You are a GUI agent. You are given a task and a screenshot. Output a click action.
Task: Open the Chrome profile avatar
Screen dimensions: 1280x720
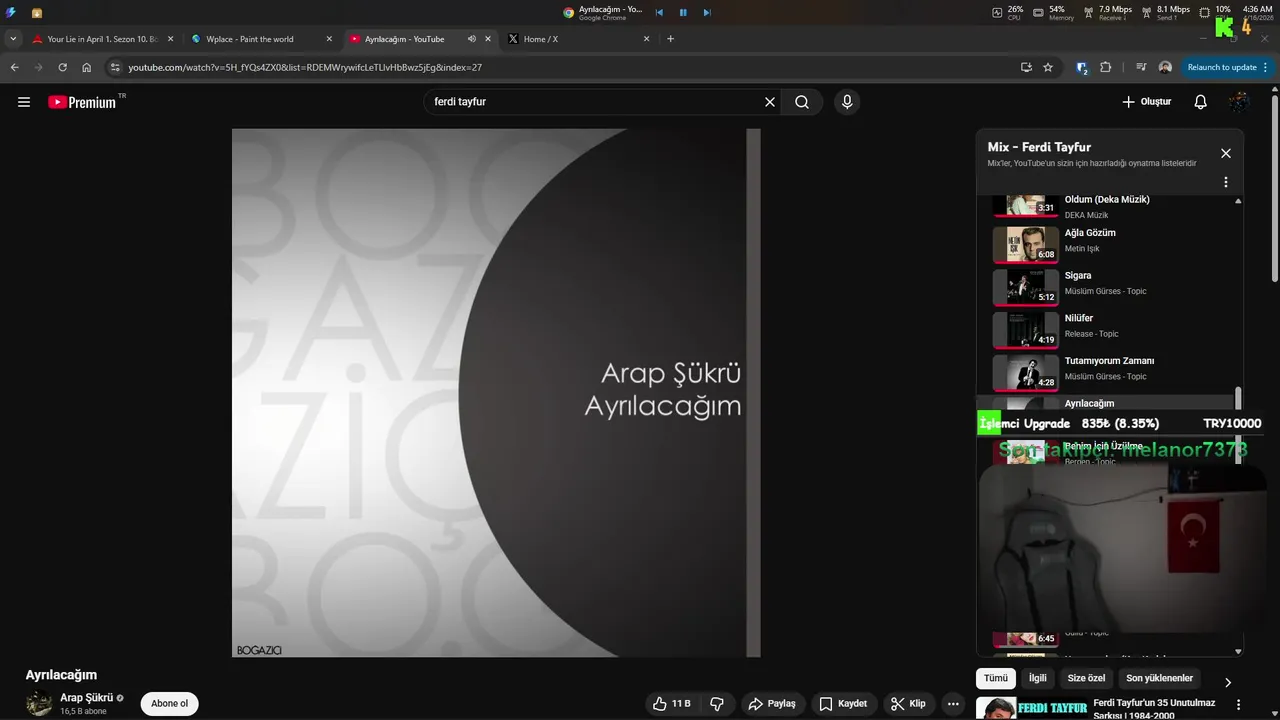point(1165,67)
